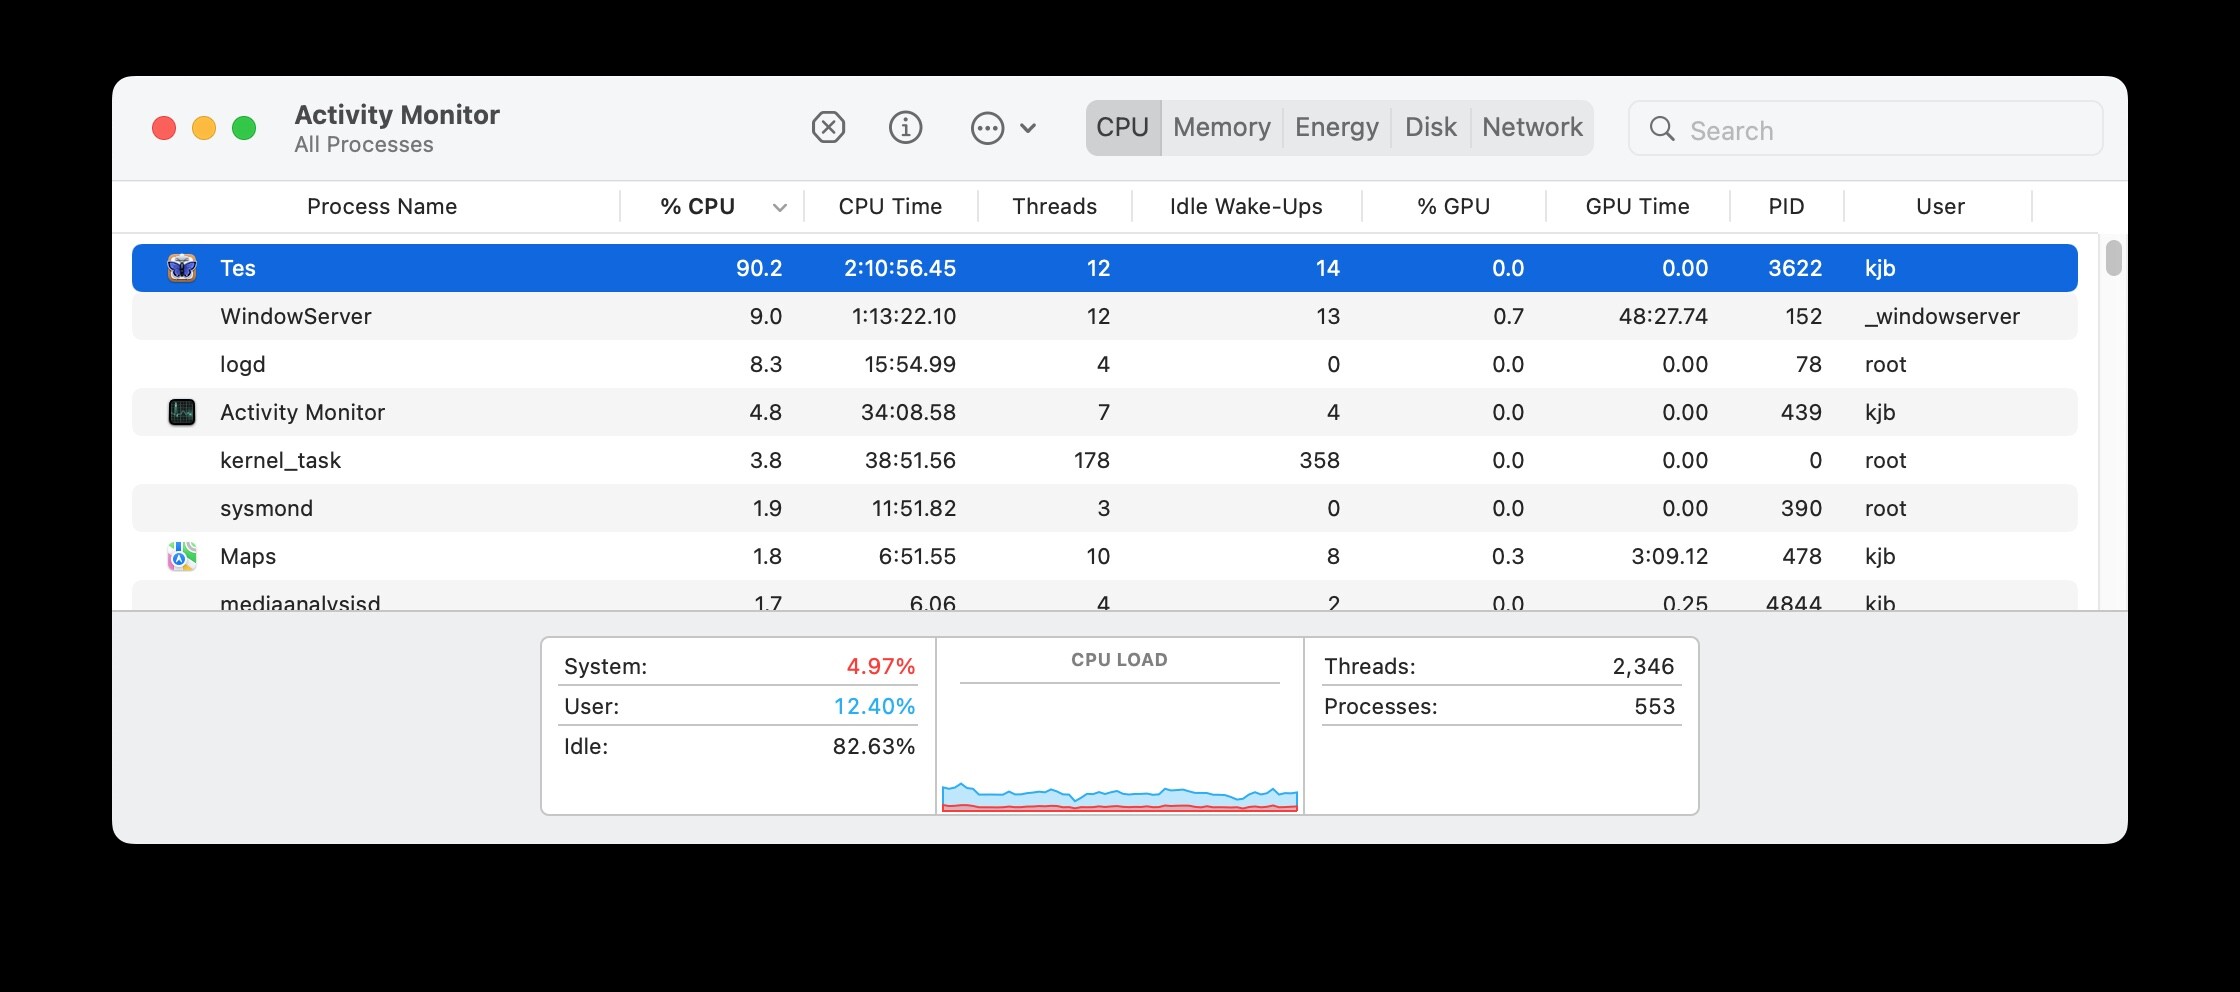Screen dimensions: 2240x992
Task: Click the Activity Monitor row icon
Action: [182, 412]
